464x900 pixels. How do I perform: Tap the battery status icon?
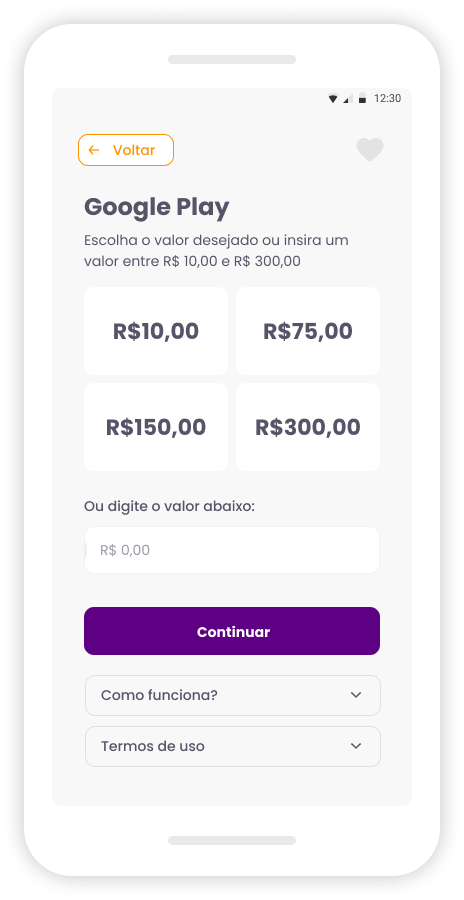coord(362,99)
